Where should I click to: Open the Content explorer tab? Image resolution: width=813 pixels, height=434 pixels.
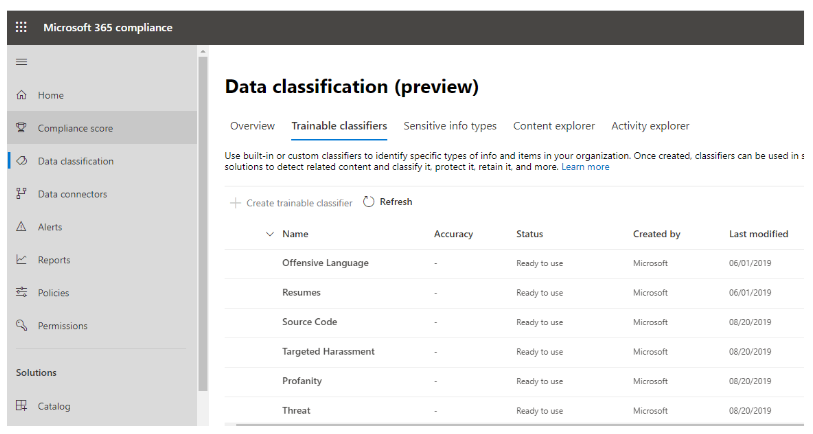(x=554, y=126)
